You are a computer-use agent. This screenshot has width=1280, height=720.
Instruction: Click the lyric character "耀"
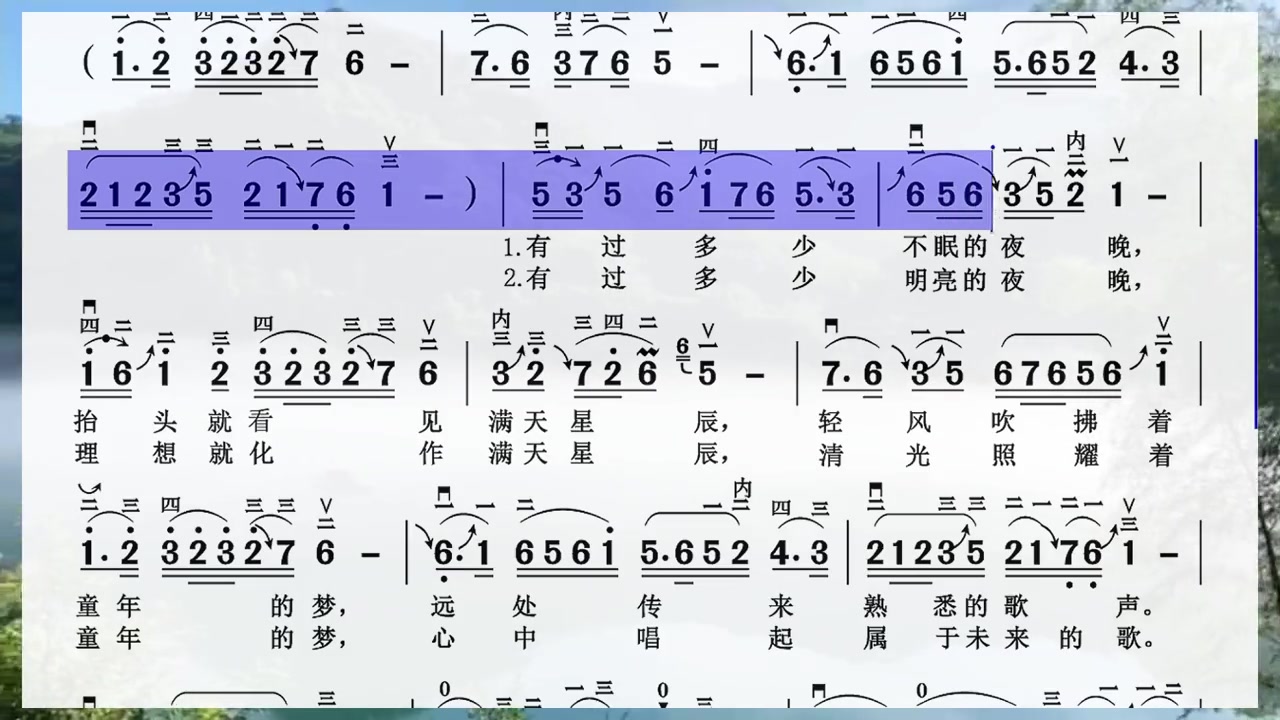click(x=1085, y=455)
